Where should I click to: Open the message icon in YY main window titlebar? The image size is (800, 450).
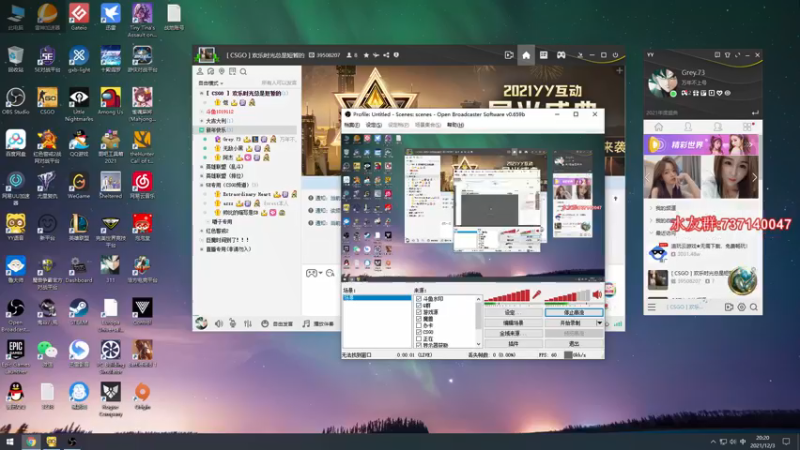tap(717, 55)
